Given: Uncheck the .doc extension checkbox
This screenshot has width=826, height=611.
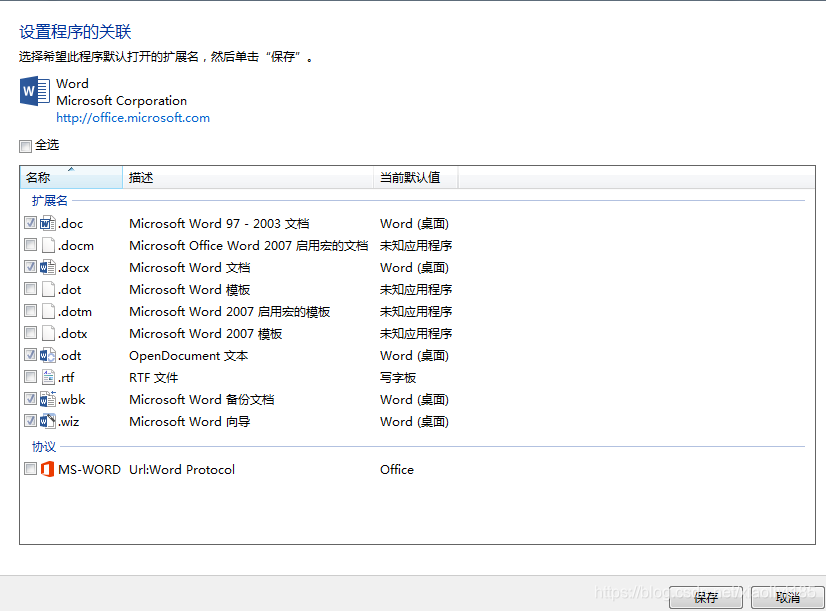Looking at the screenshot, I should click(30, 223).
